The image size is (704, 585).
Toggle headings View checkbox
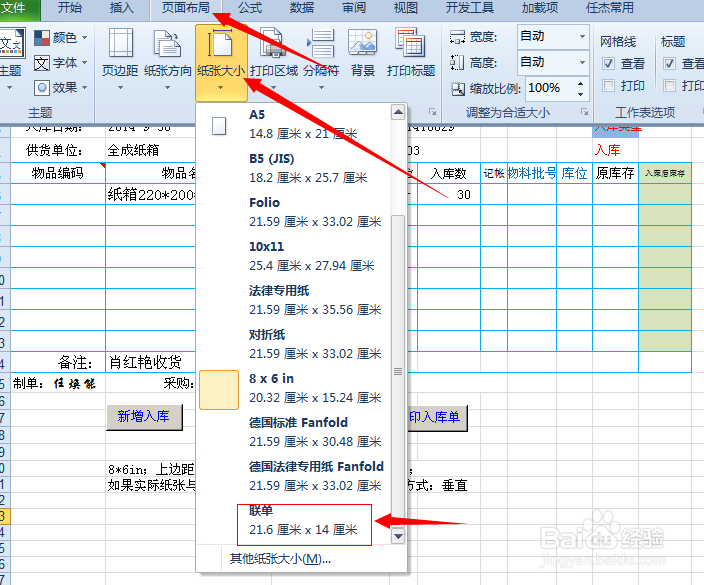point(669,64)
